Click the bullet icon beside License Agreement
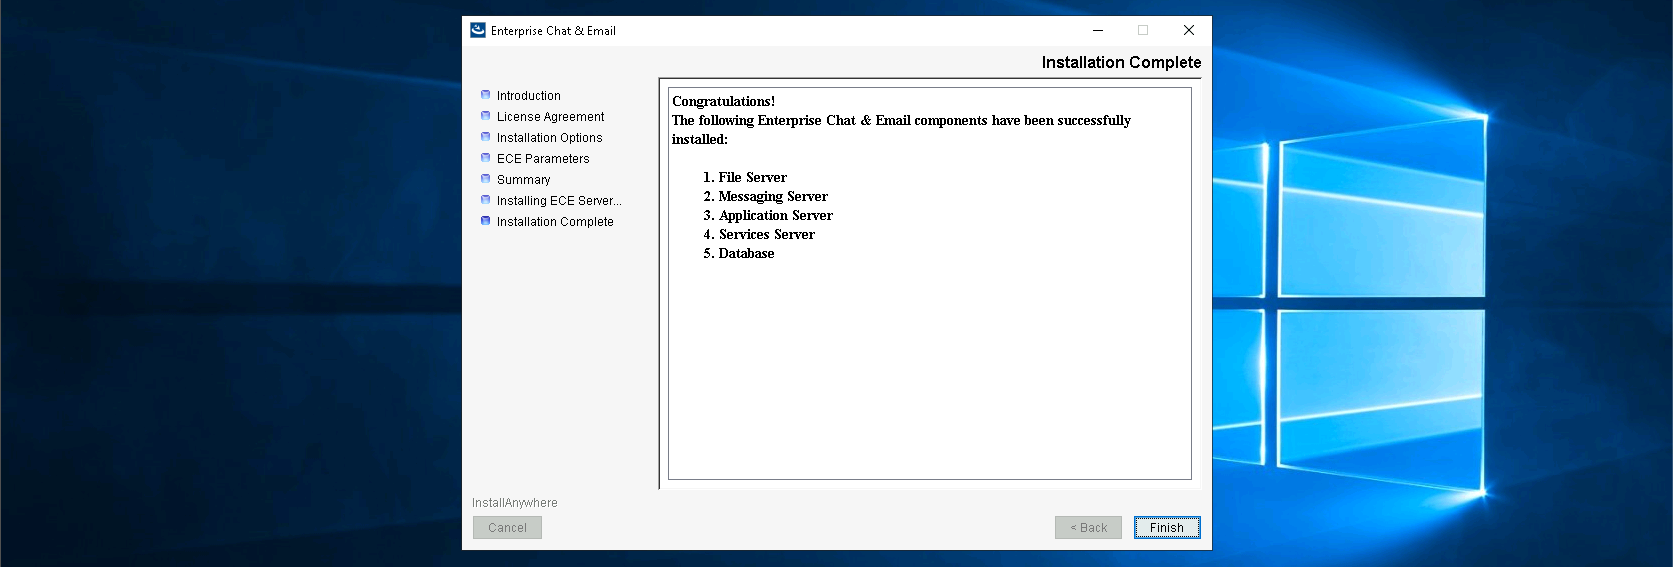The width and height of the screenshot is (1673, 567). pos(486,116)
